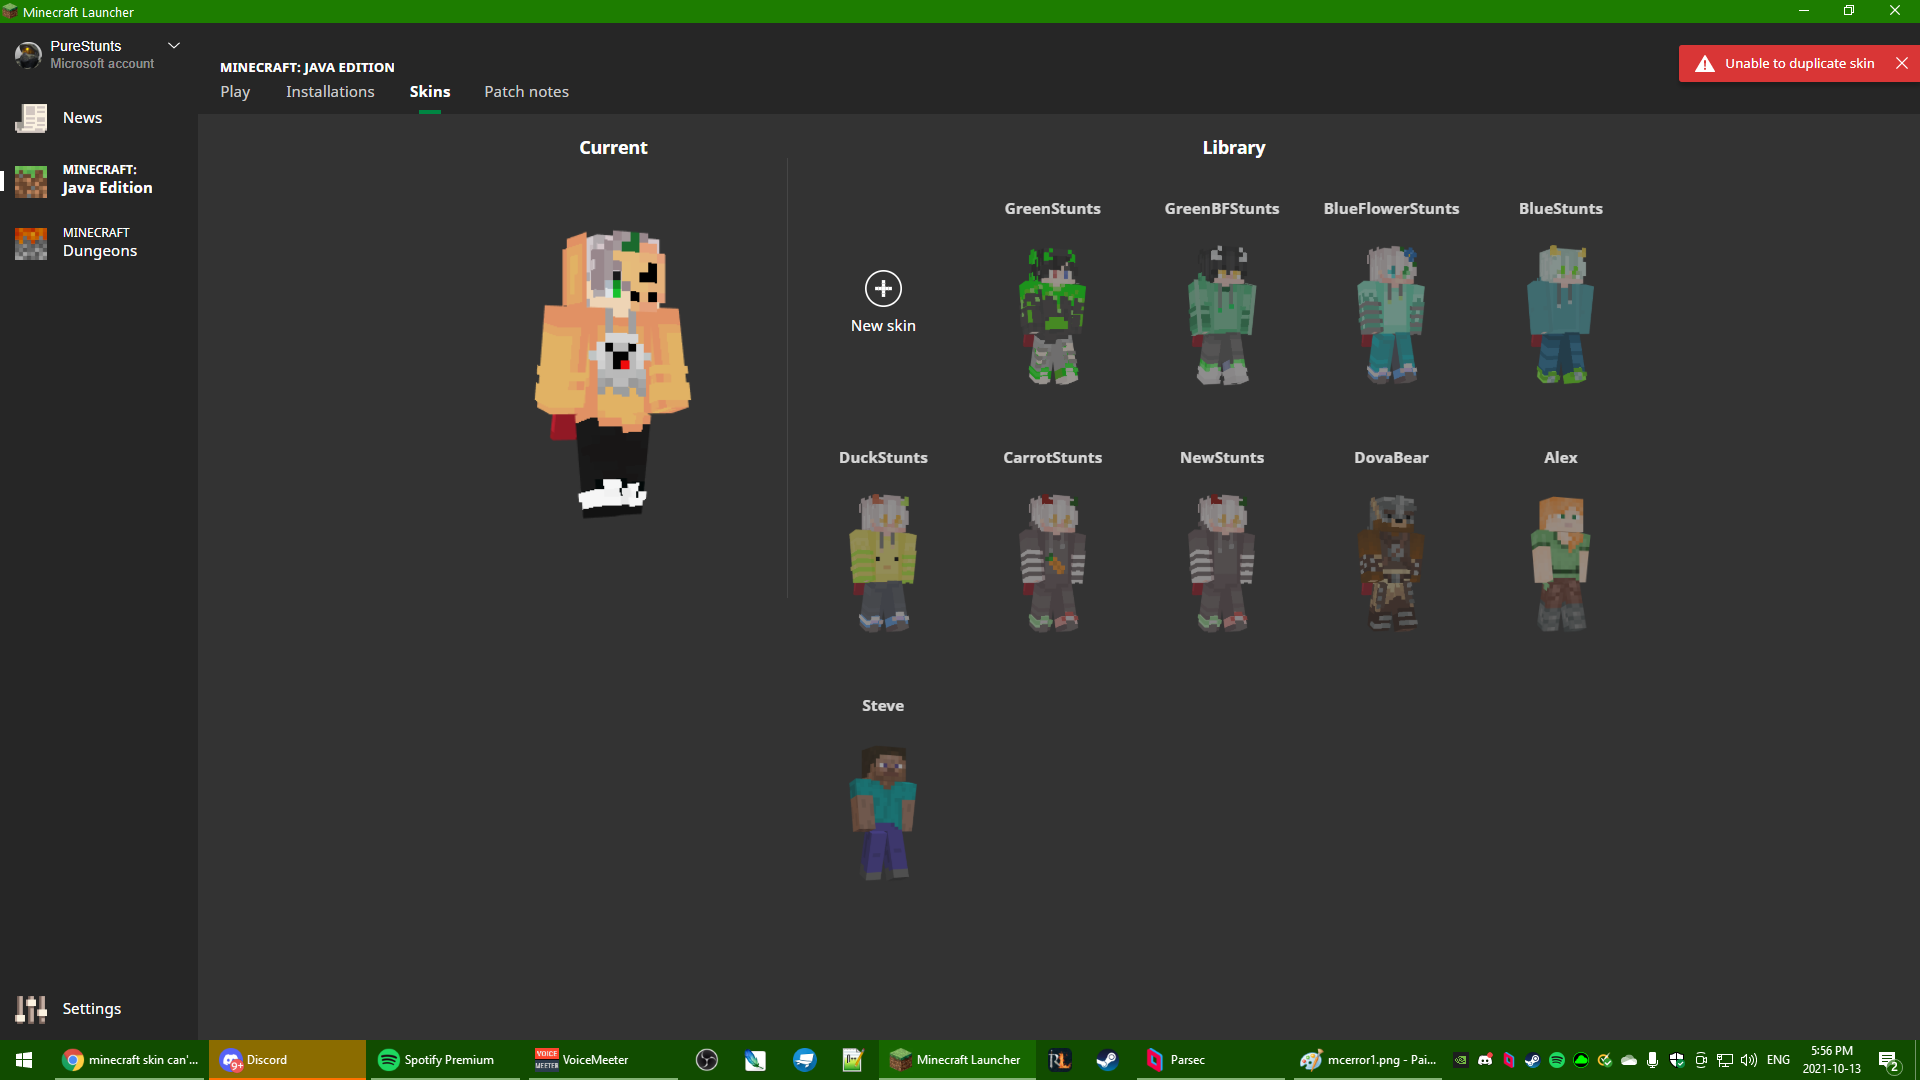Open Spotify Premium from the taskbar

tap(437, 1060)
